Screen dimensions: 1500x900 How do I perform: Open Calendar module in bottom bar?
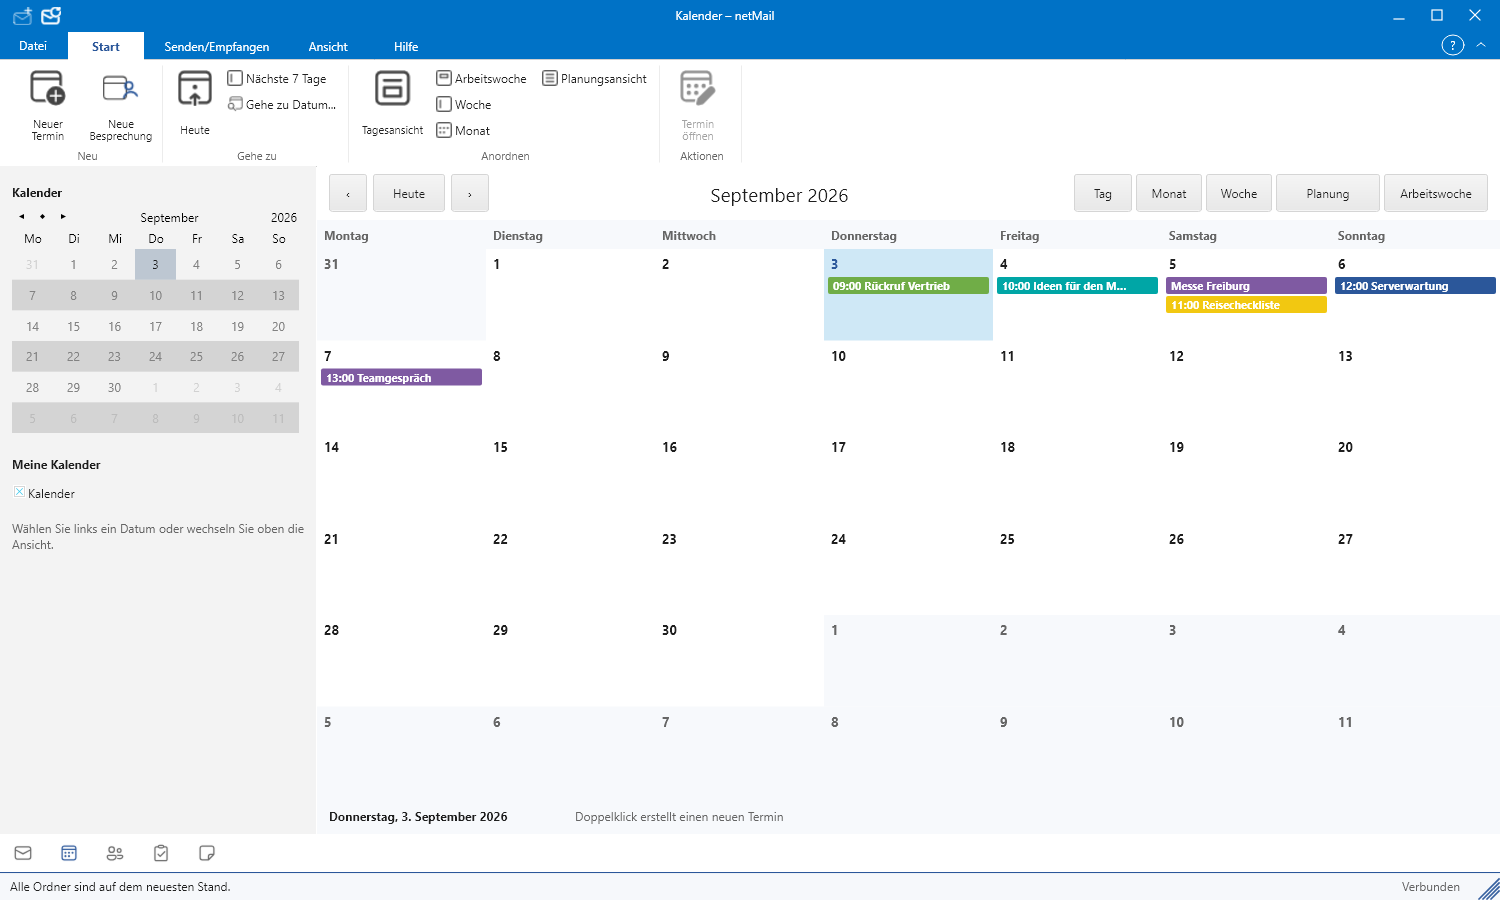point(69,853)
